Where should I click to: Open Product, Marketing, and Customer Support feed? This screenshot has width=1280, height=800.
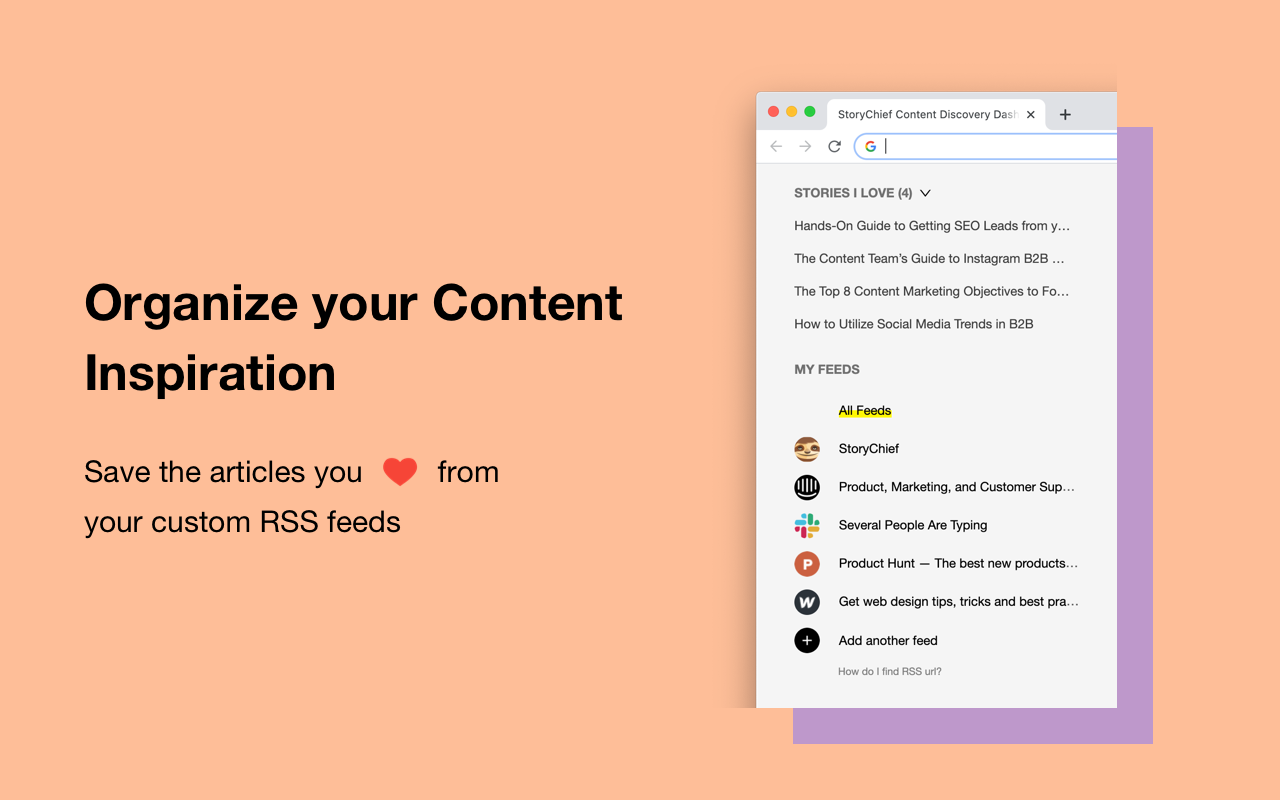click(957, 487)
